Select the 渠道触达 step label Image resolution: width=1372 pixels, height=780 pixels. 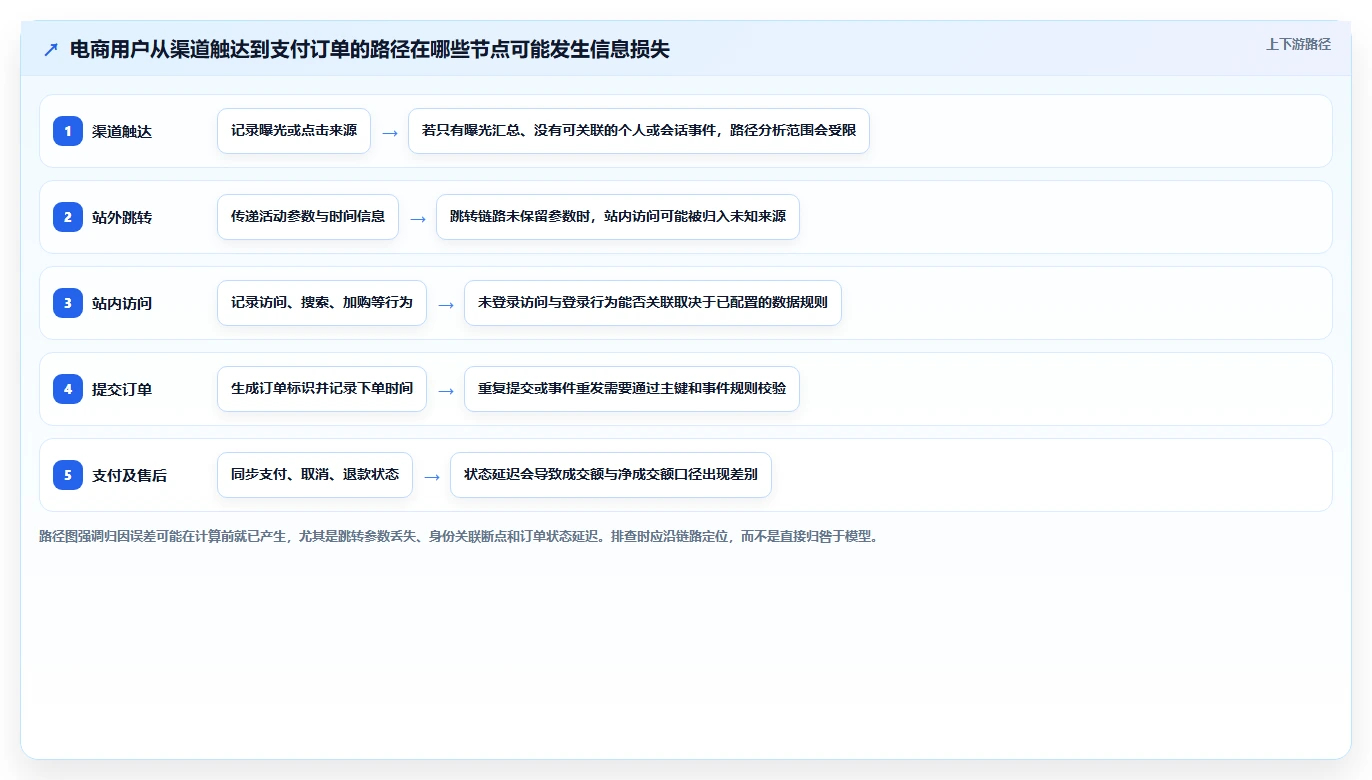122,131
